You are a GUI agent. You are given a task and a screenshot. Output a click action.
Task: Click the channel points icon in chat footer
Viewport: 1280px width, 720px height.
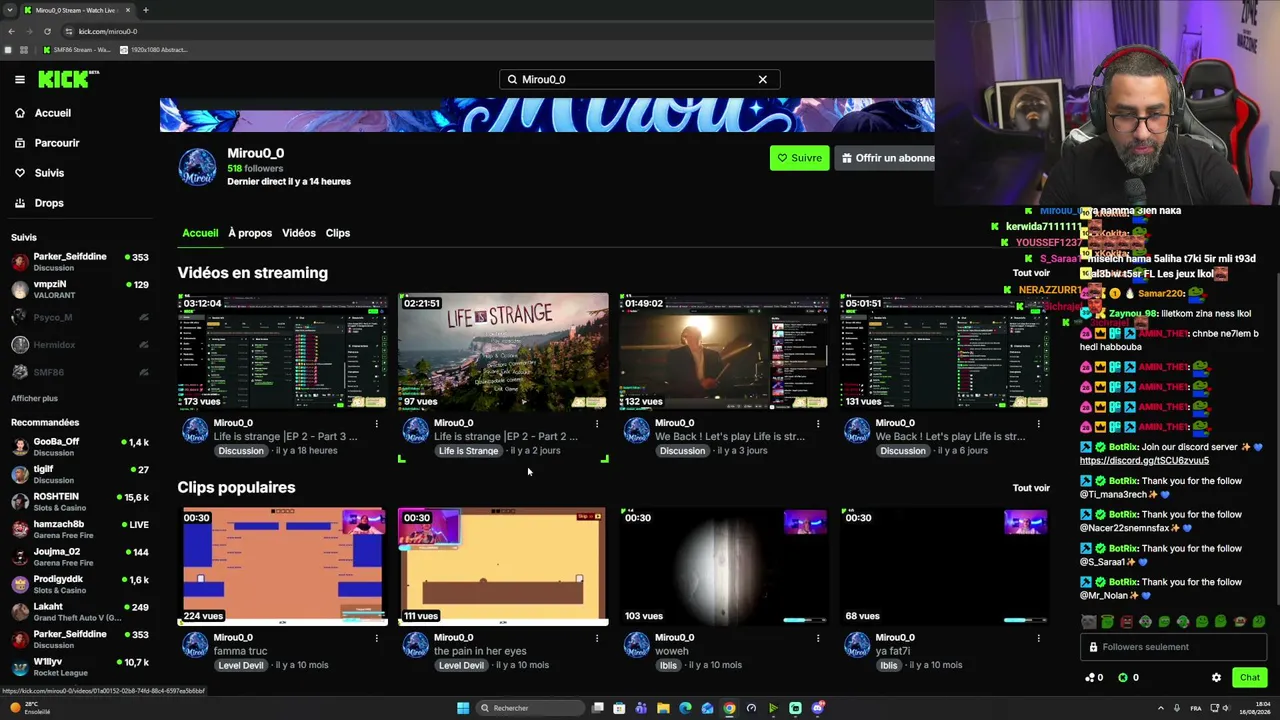[1090, 678]
